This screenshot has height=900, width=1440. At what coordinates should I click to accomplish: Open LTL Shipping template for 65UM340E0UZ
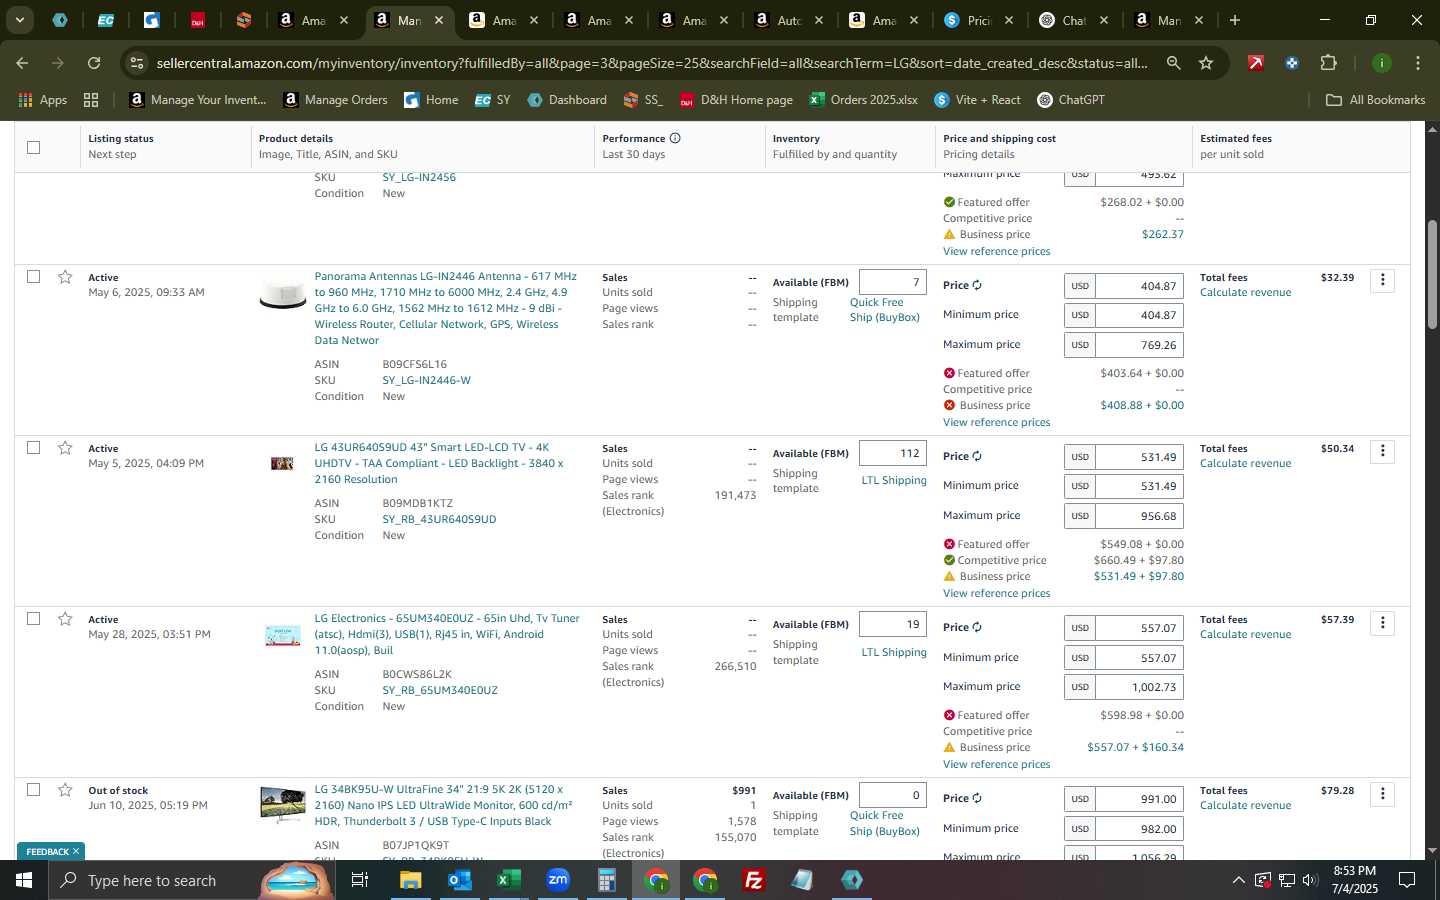tap(894, 652)
